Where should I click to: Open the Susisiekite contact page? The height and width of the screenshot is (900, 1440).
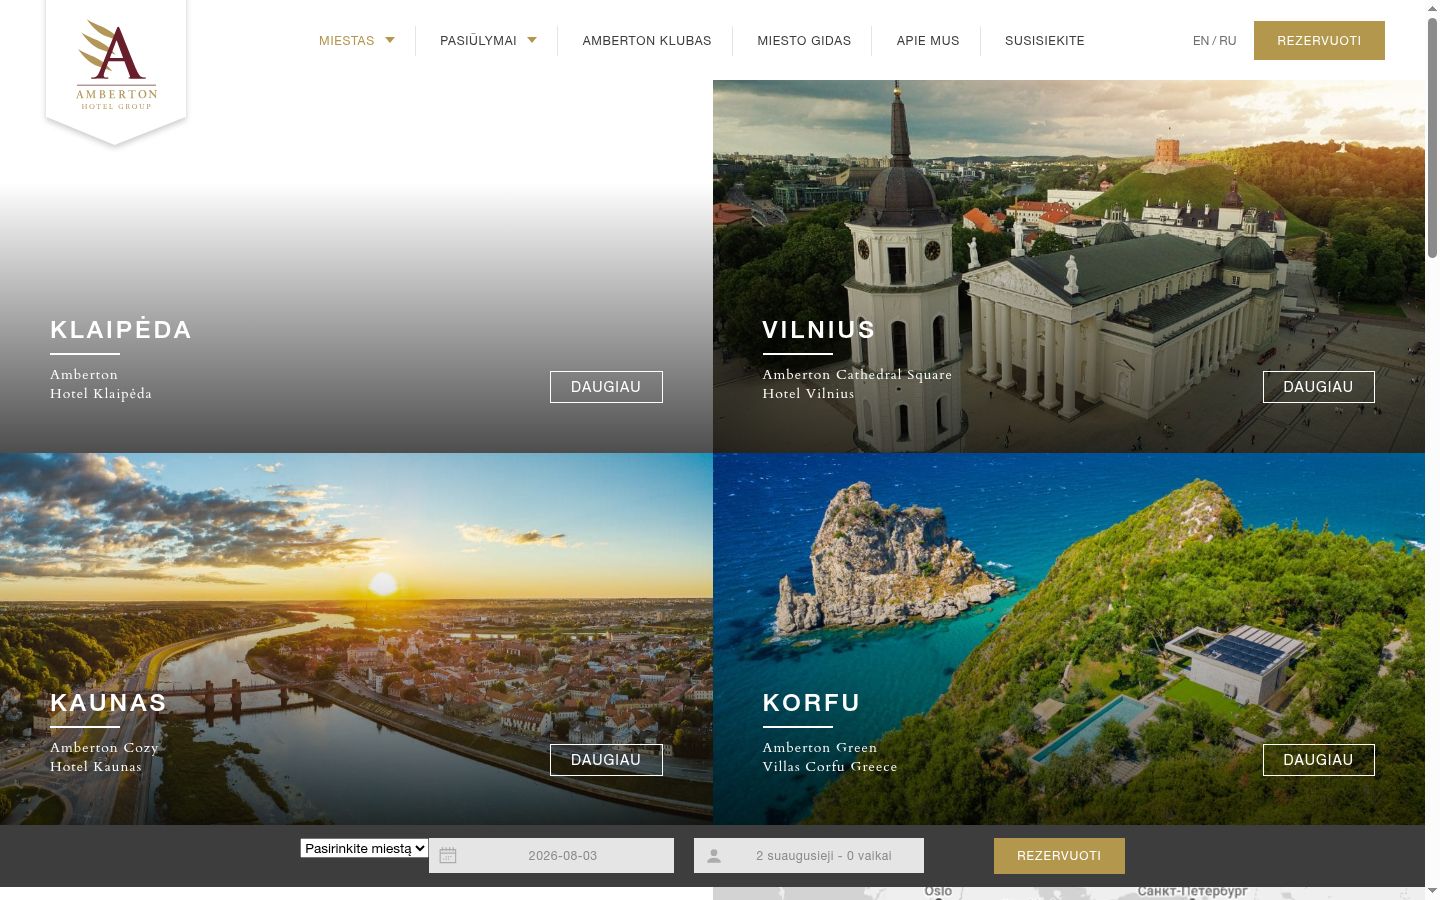tap(1045, 41)
